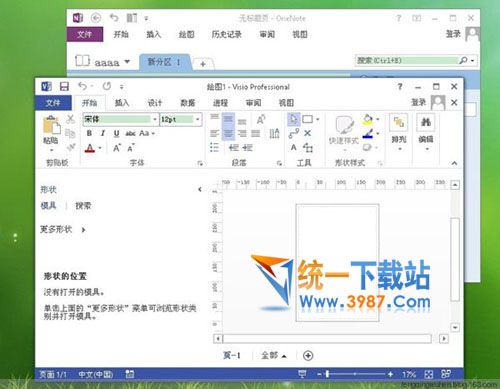
Task: Switch to the Insert ribbon tab in Visio
Action: click(x=122, y=103)
